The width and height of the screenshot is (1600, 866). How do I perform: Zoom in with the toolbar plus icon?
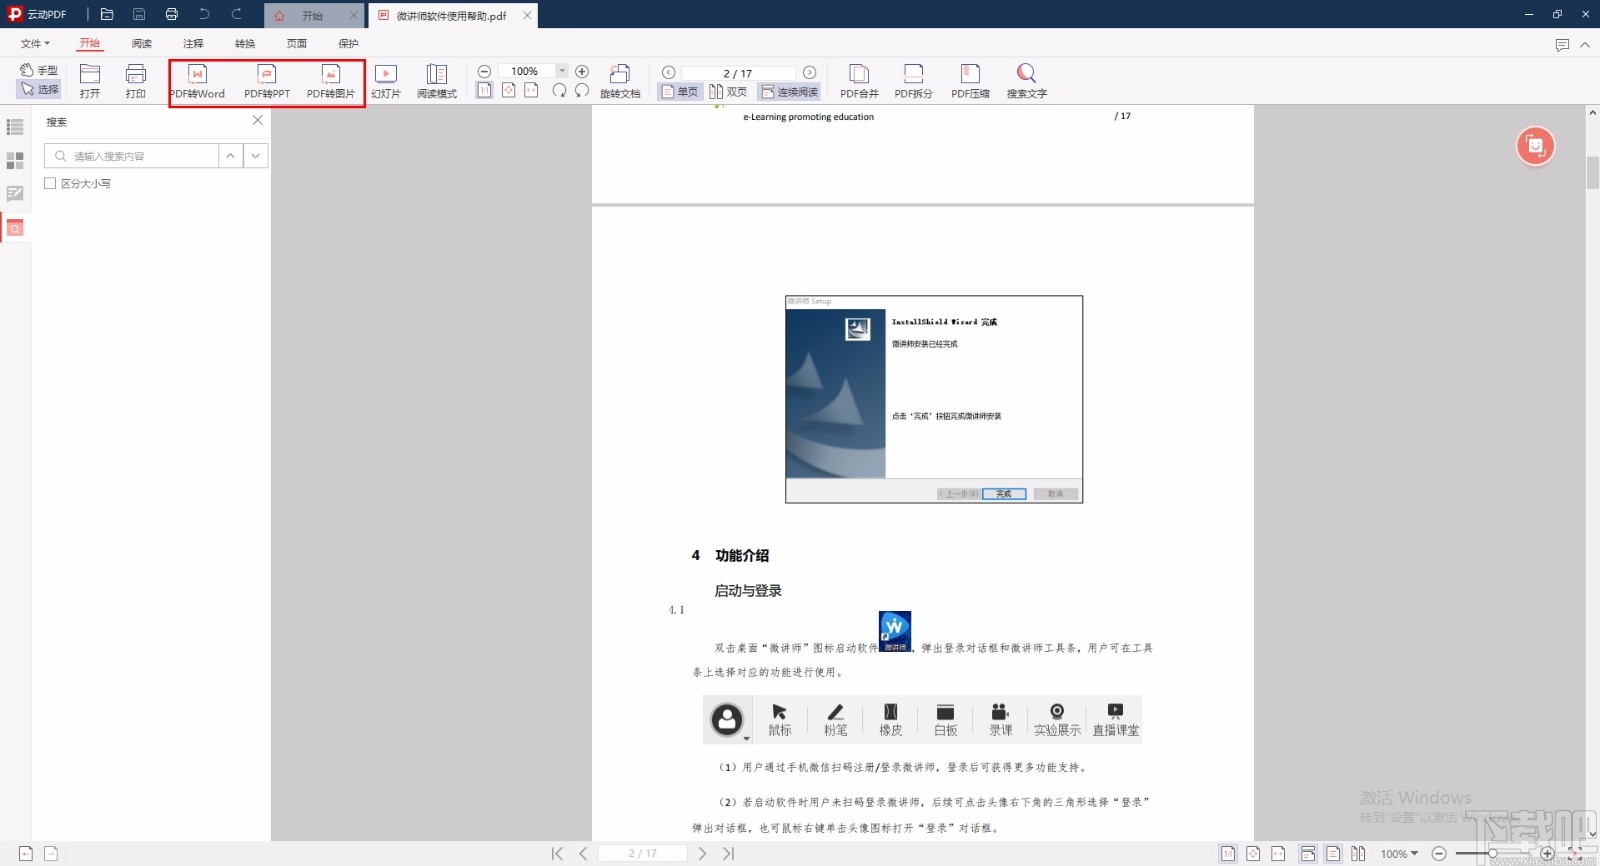point(582,71)
